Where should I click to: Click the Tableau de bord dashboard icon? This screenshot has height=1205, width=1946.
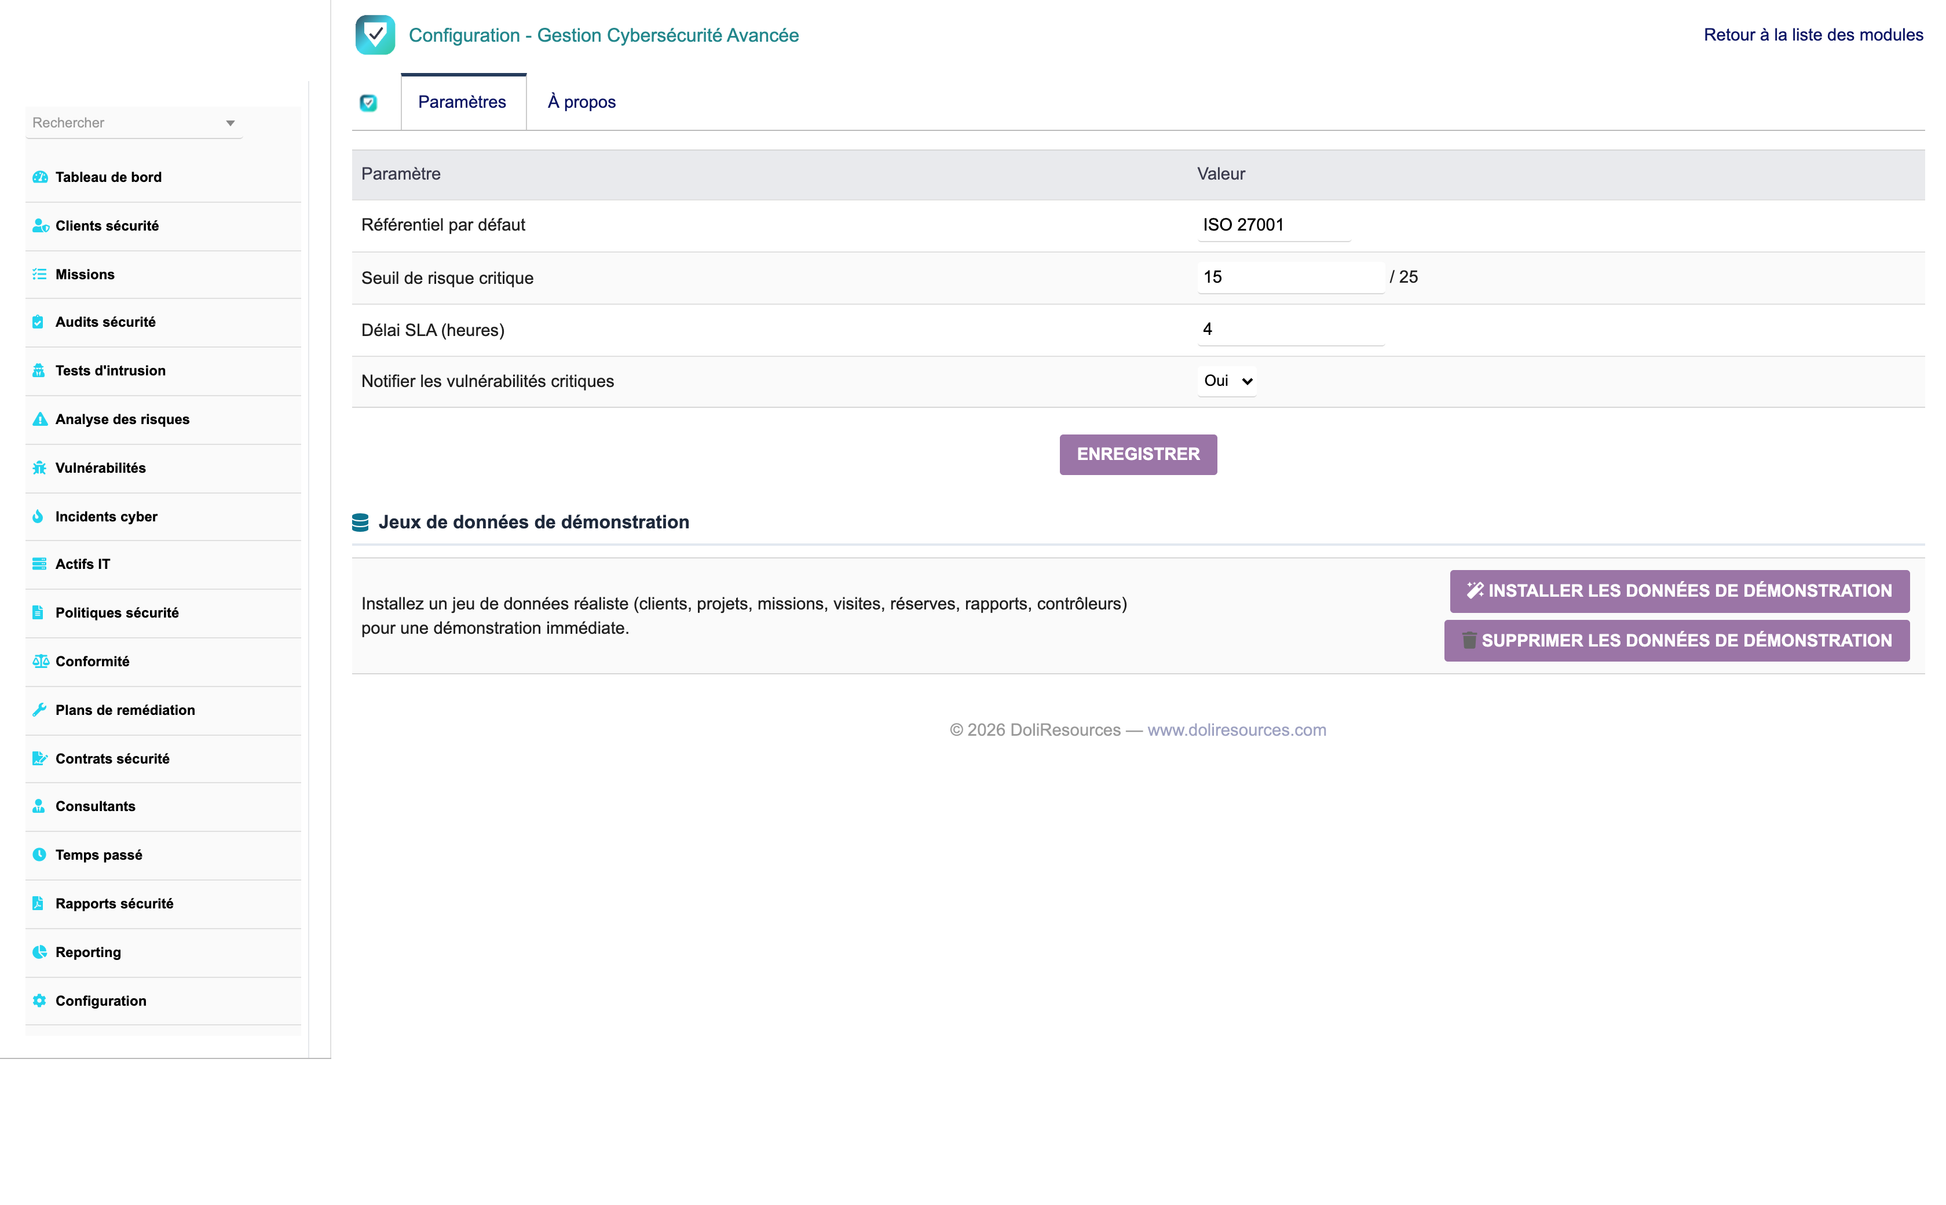pyautogui.click(x=40, y=177)
